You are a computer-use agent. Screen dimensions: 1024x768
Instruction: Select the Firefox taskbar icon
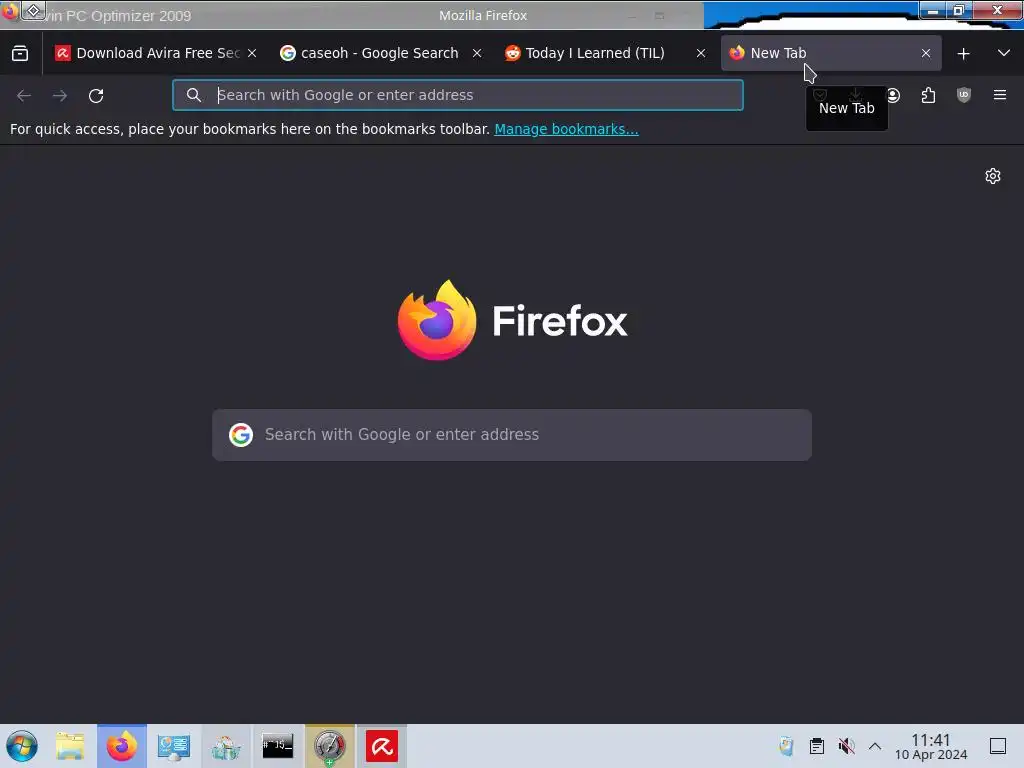click(121, 746)
